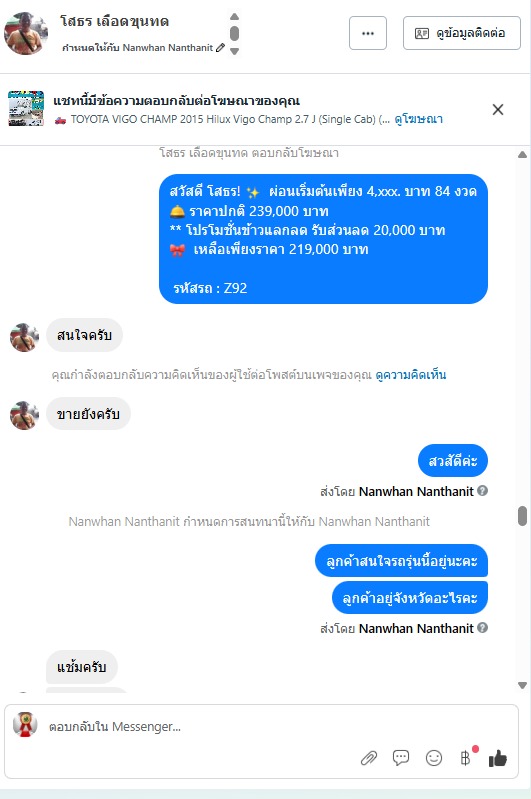Click โสธร profile picture in header

26,33
